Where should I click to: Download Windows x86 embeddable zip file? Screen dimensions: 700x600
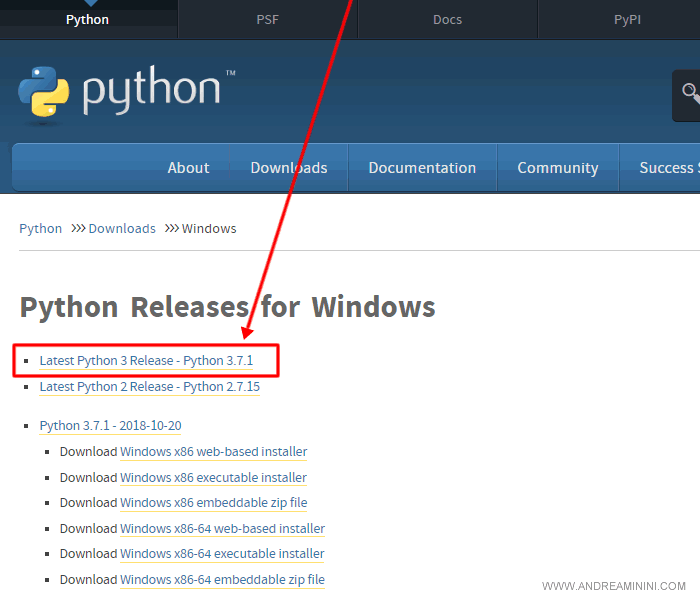click(x=213, y=503)
